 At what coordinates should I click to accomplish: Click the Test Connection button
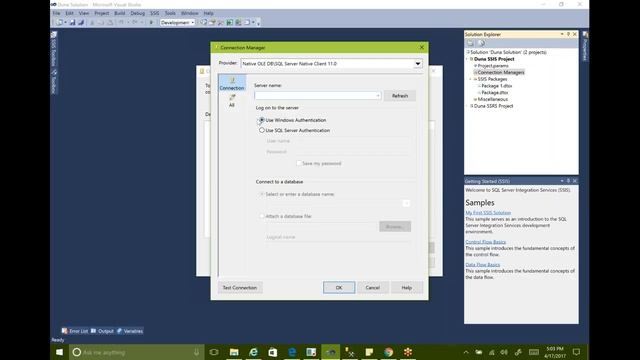click(x=240, y=287)
